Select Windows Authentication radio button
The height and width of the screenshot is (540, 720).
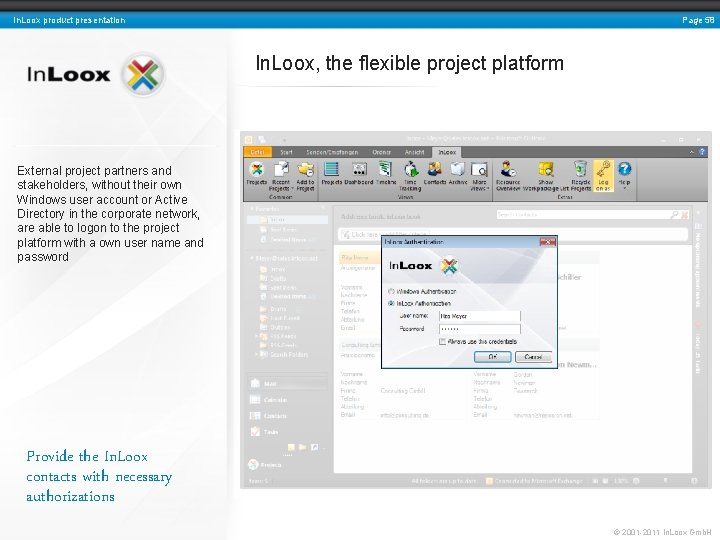pyautogui.click(x=391, y=292)
